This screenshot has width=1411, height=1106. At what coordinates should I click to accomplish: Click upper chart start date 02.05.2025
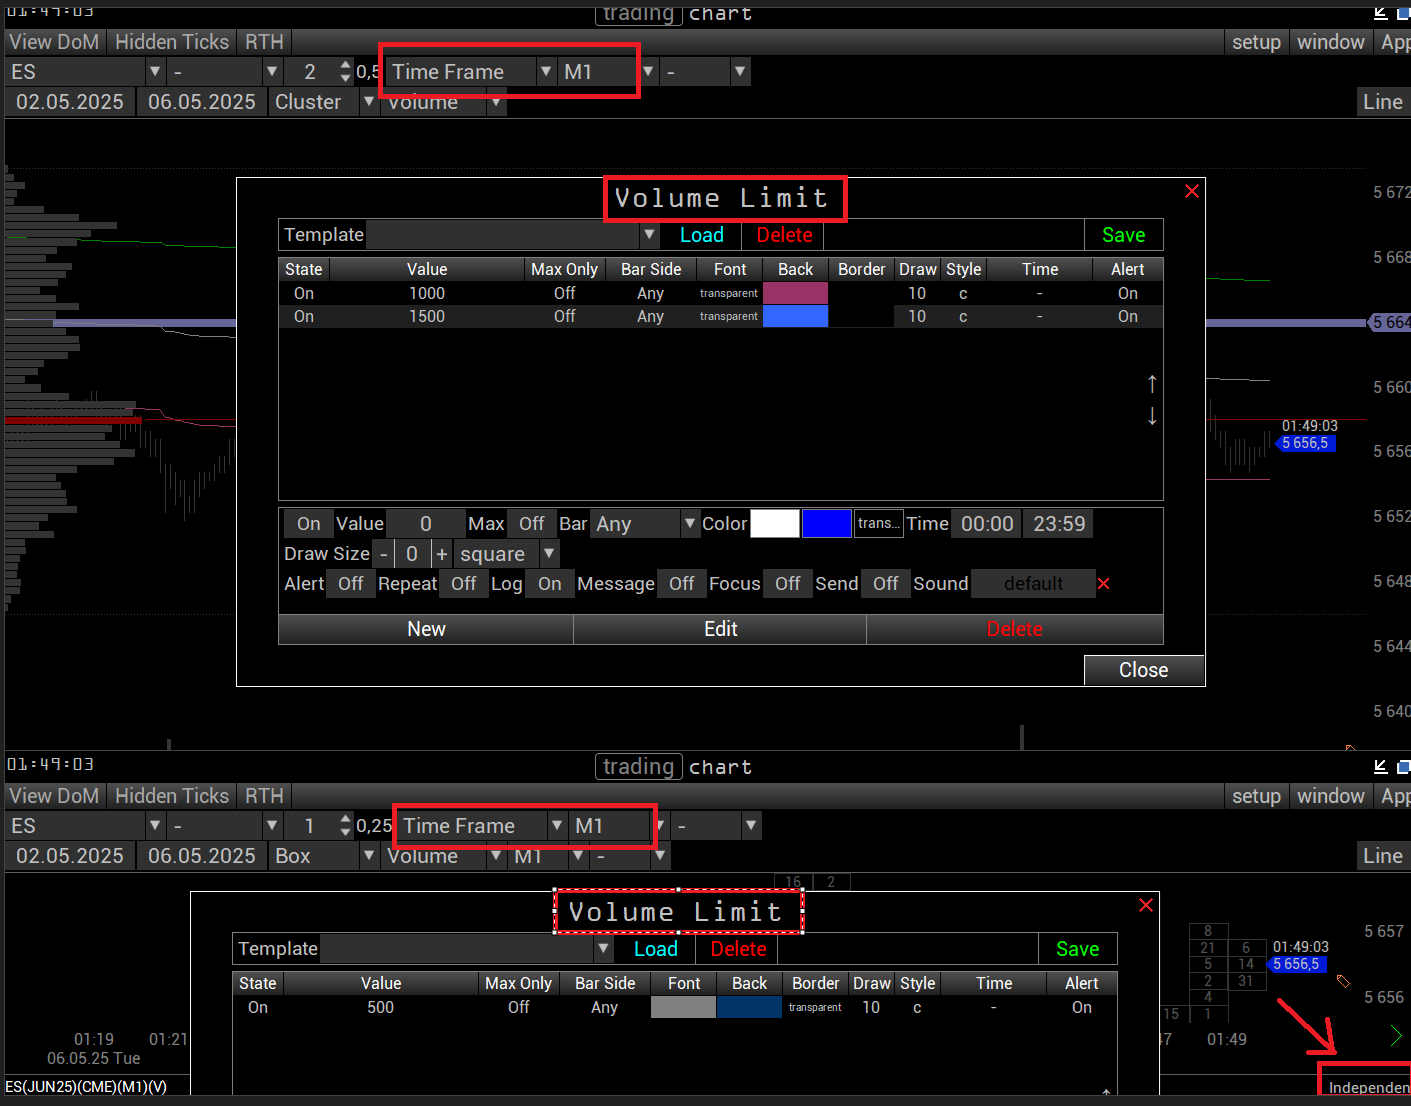(x=70, y=101)
